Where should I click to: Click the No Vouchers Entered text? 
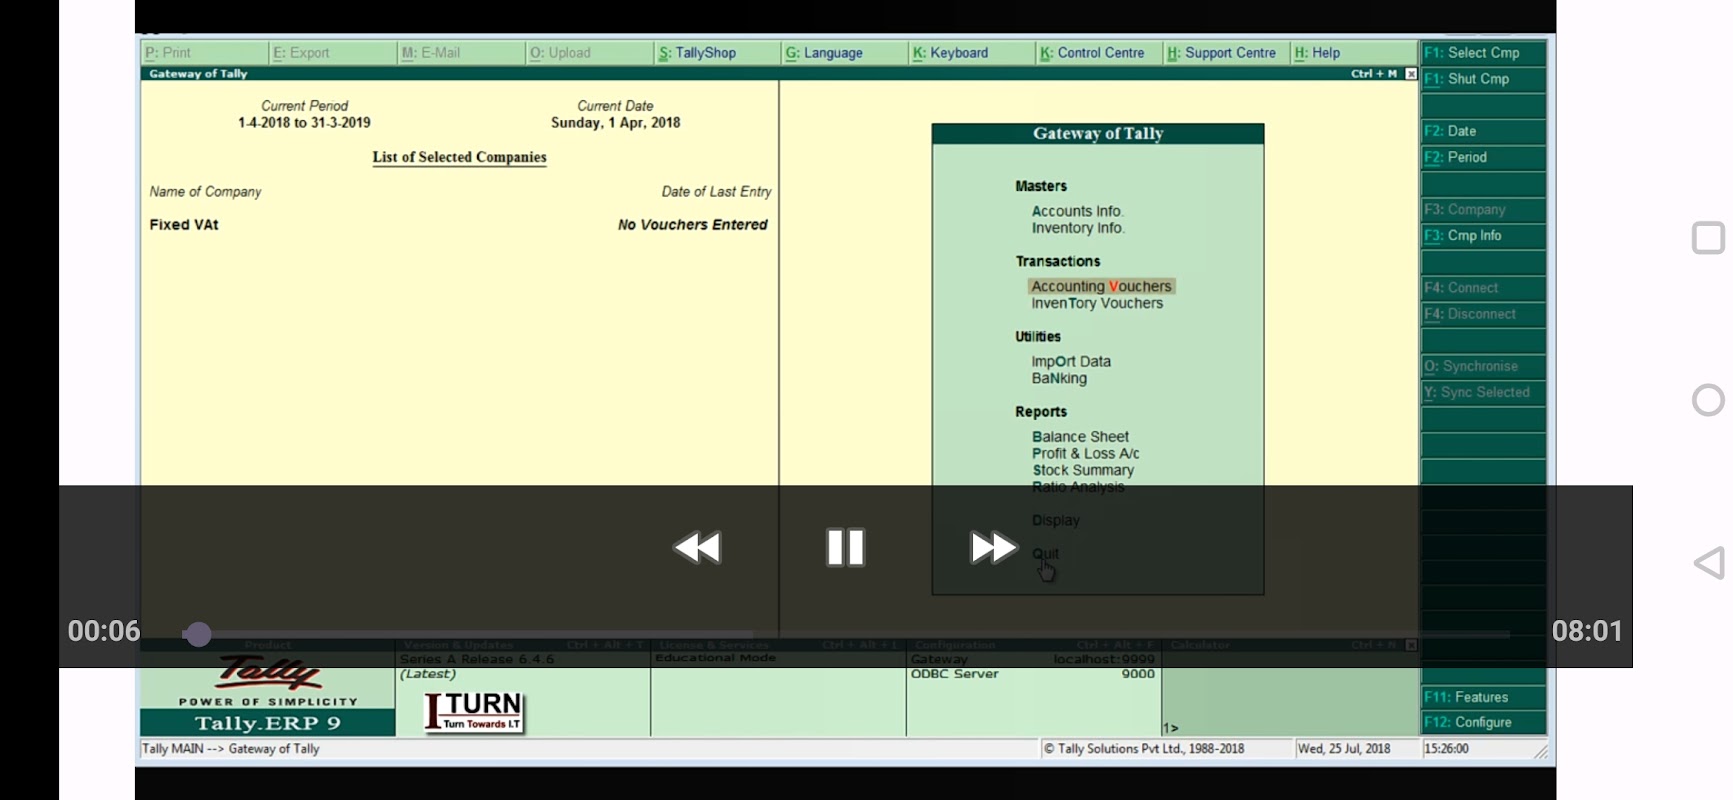(693, 225)
